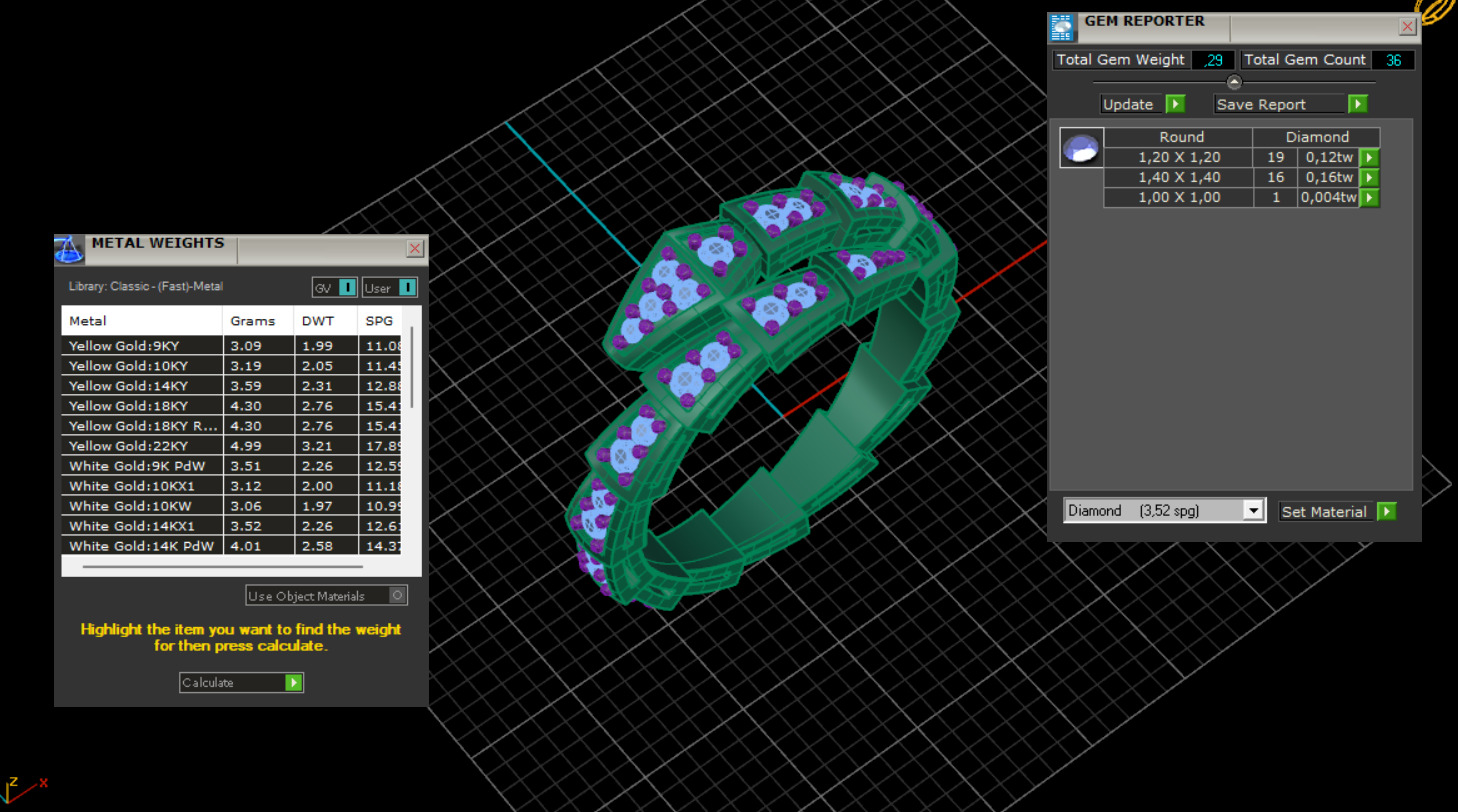Click the 1,20 X 1,20 size cell

click(1179, 158)
